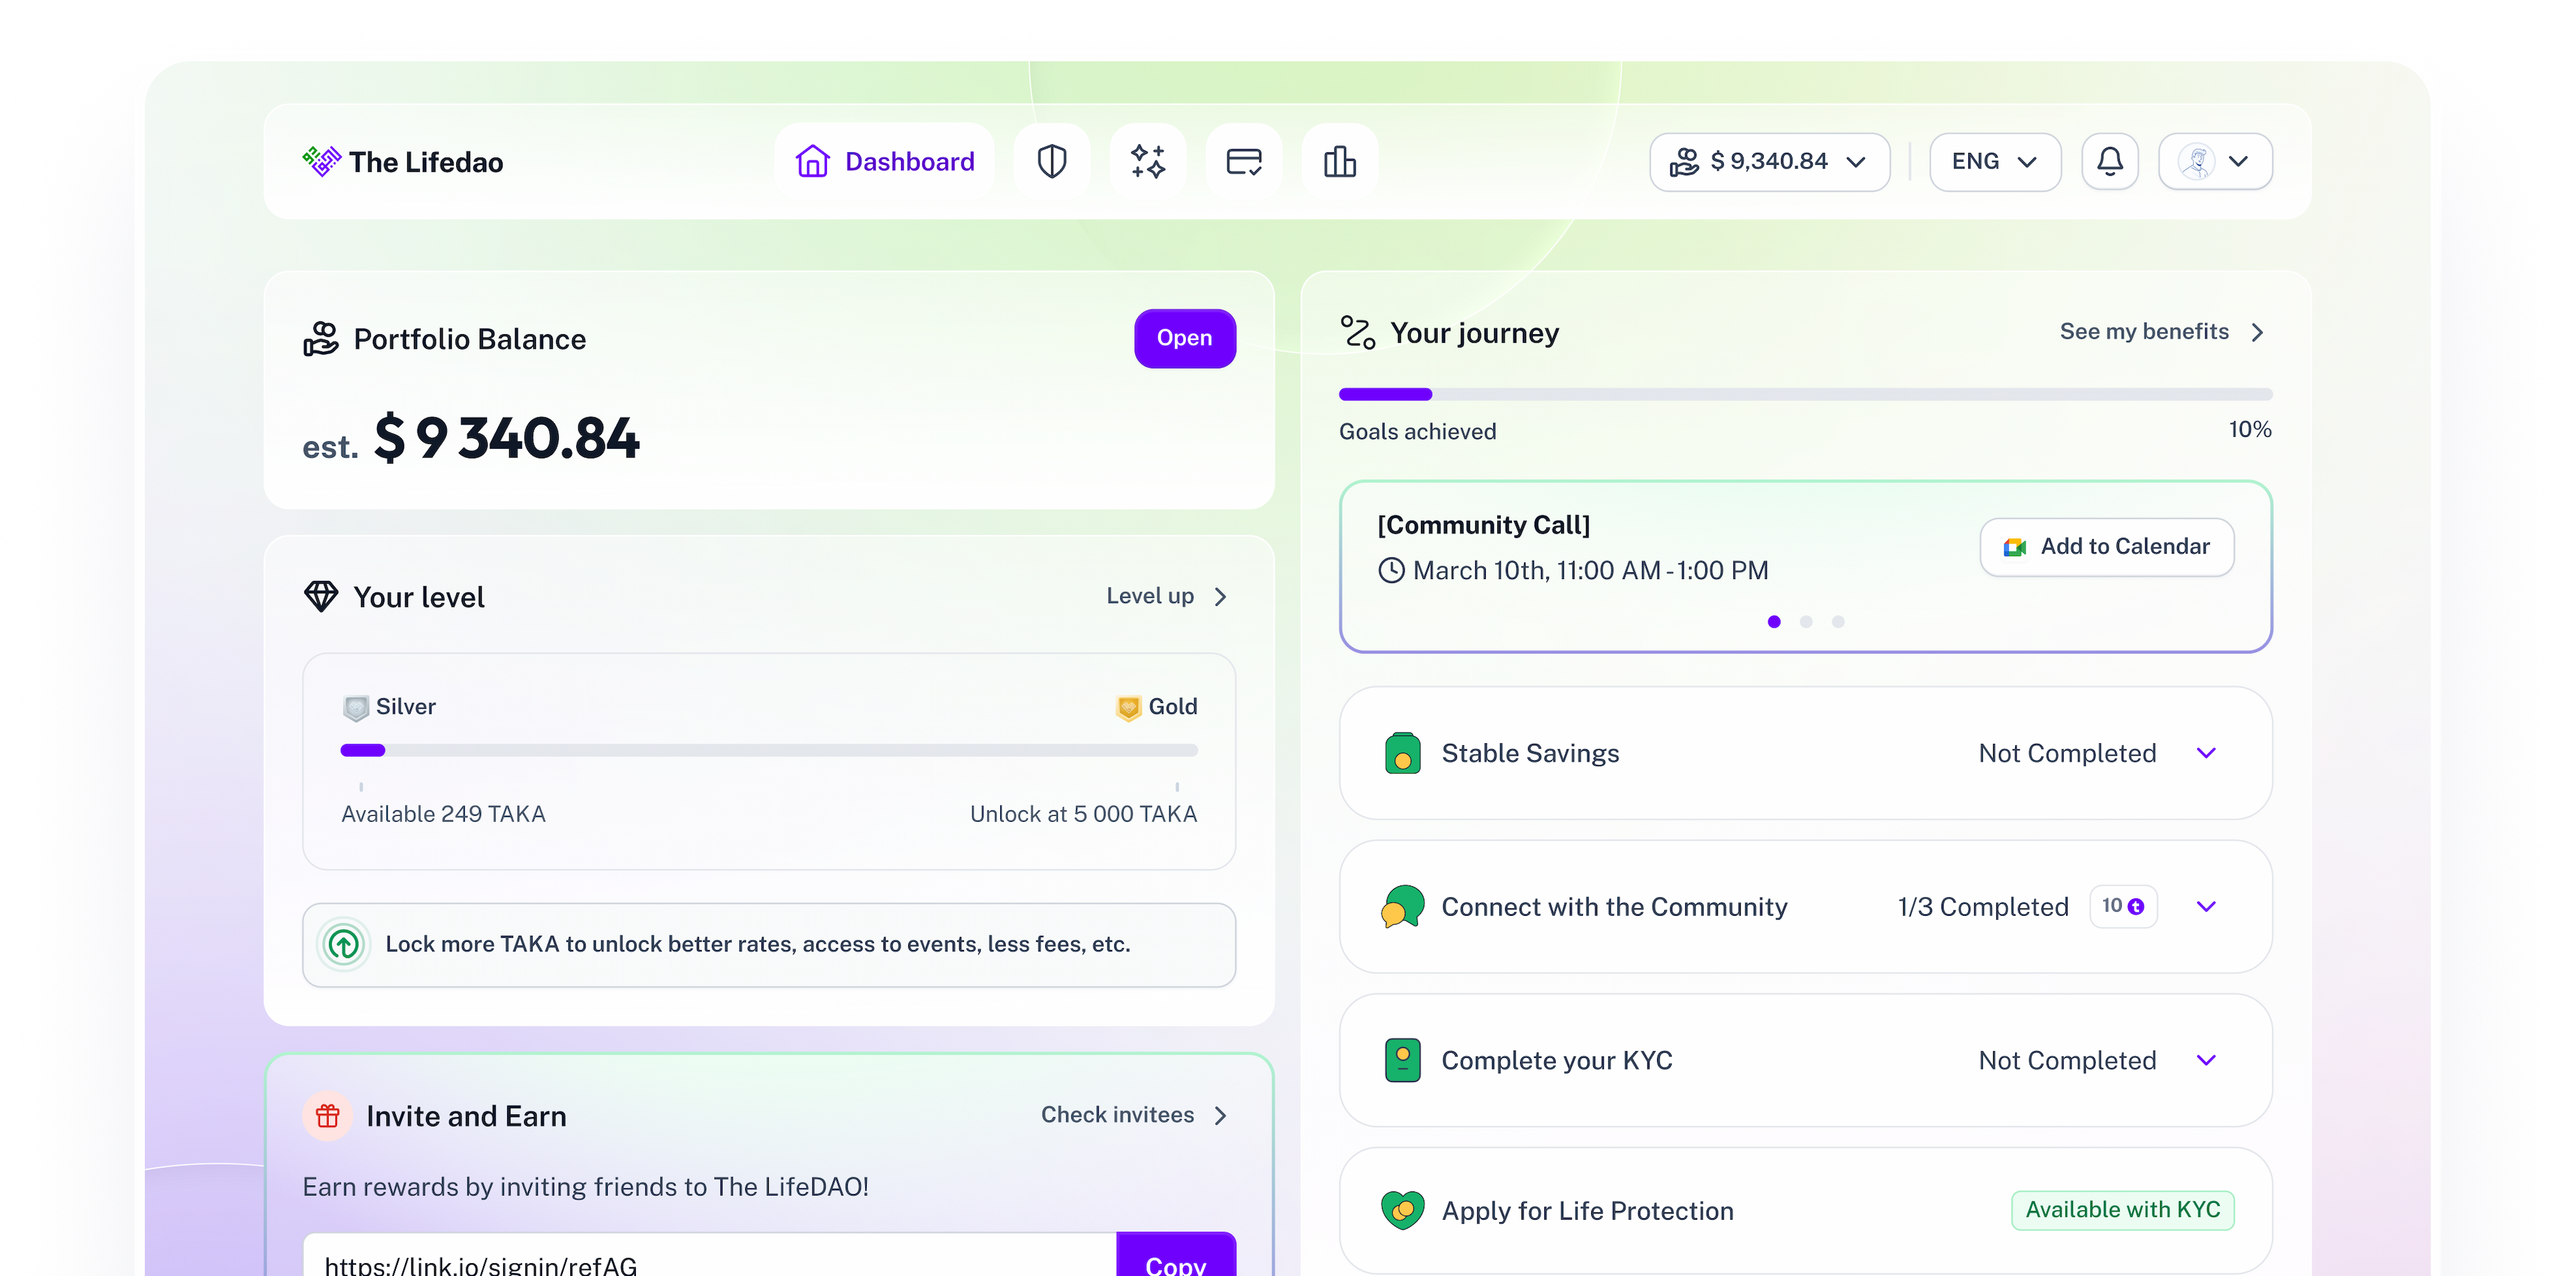Click the green up-arrow lock TAKA icon
2576x1276 pixels.
pyautogui.click(x=344, y=944)
